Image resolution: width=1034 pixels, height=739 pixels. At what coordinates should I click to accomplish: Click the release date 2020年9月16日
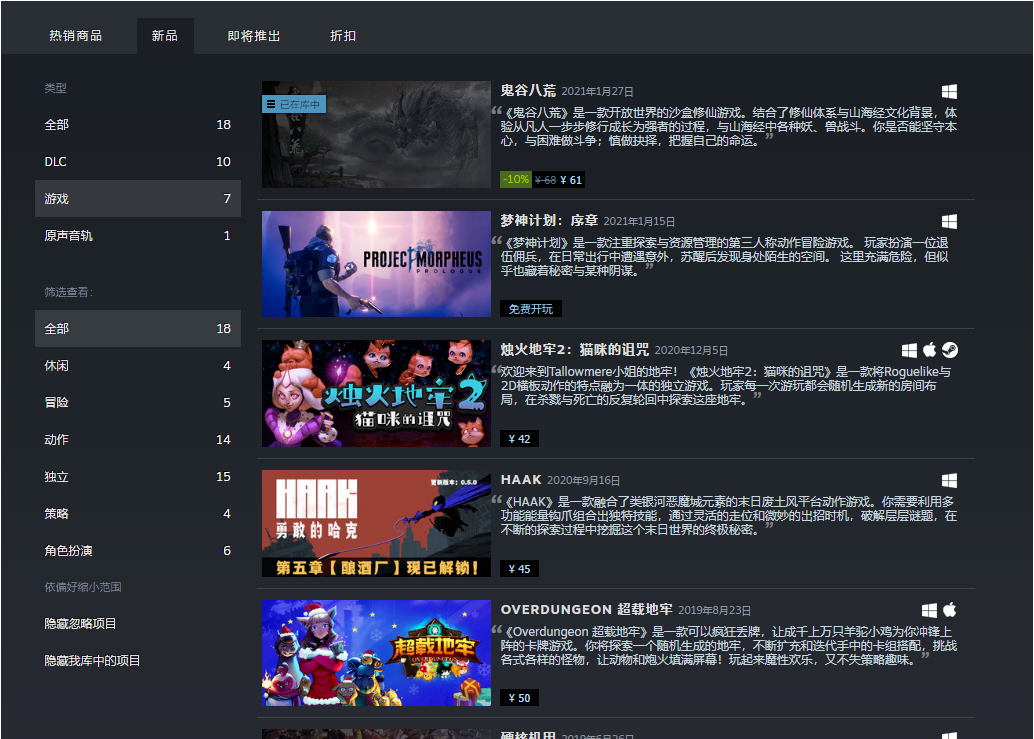pyautogui.click(x=584, y=481)
